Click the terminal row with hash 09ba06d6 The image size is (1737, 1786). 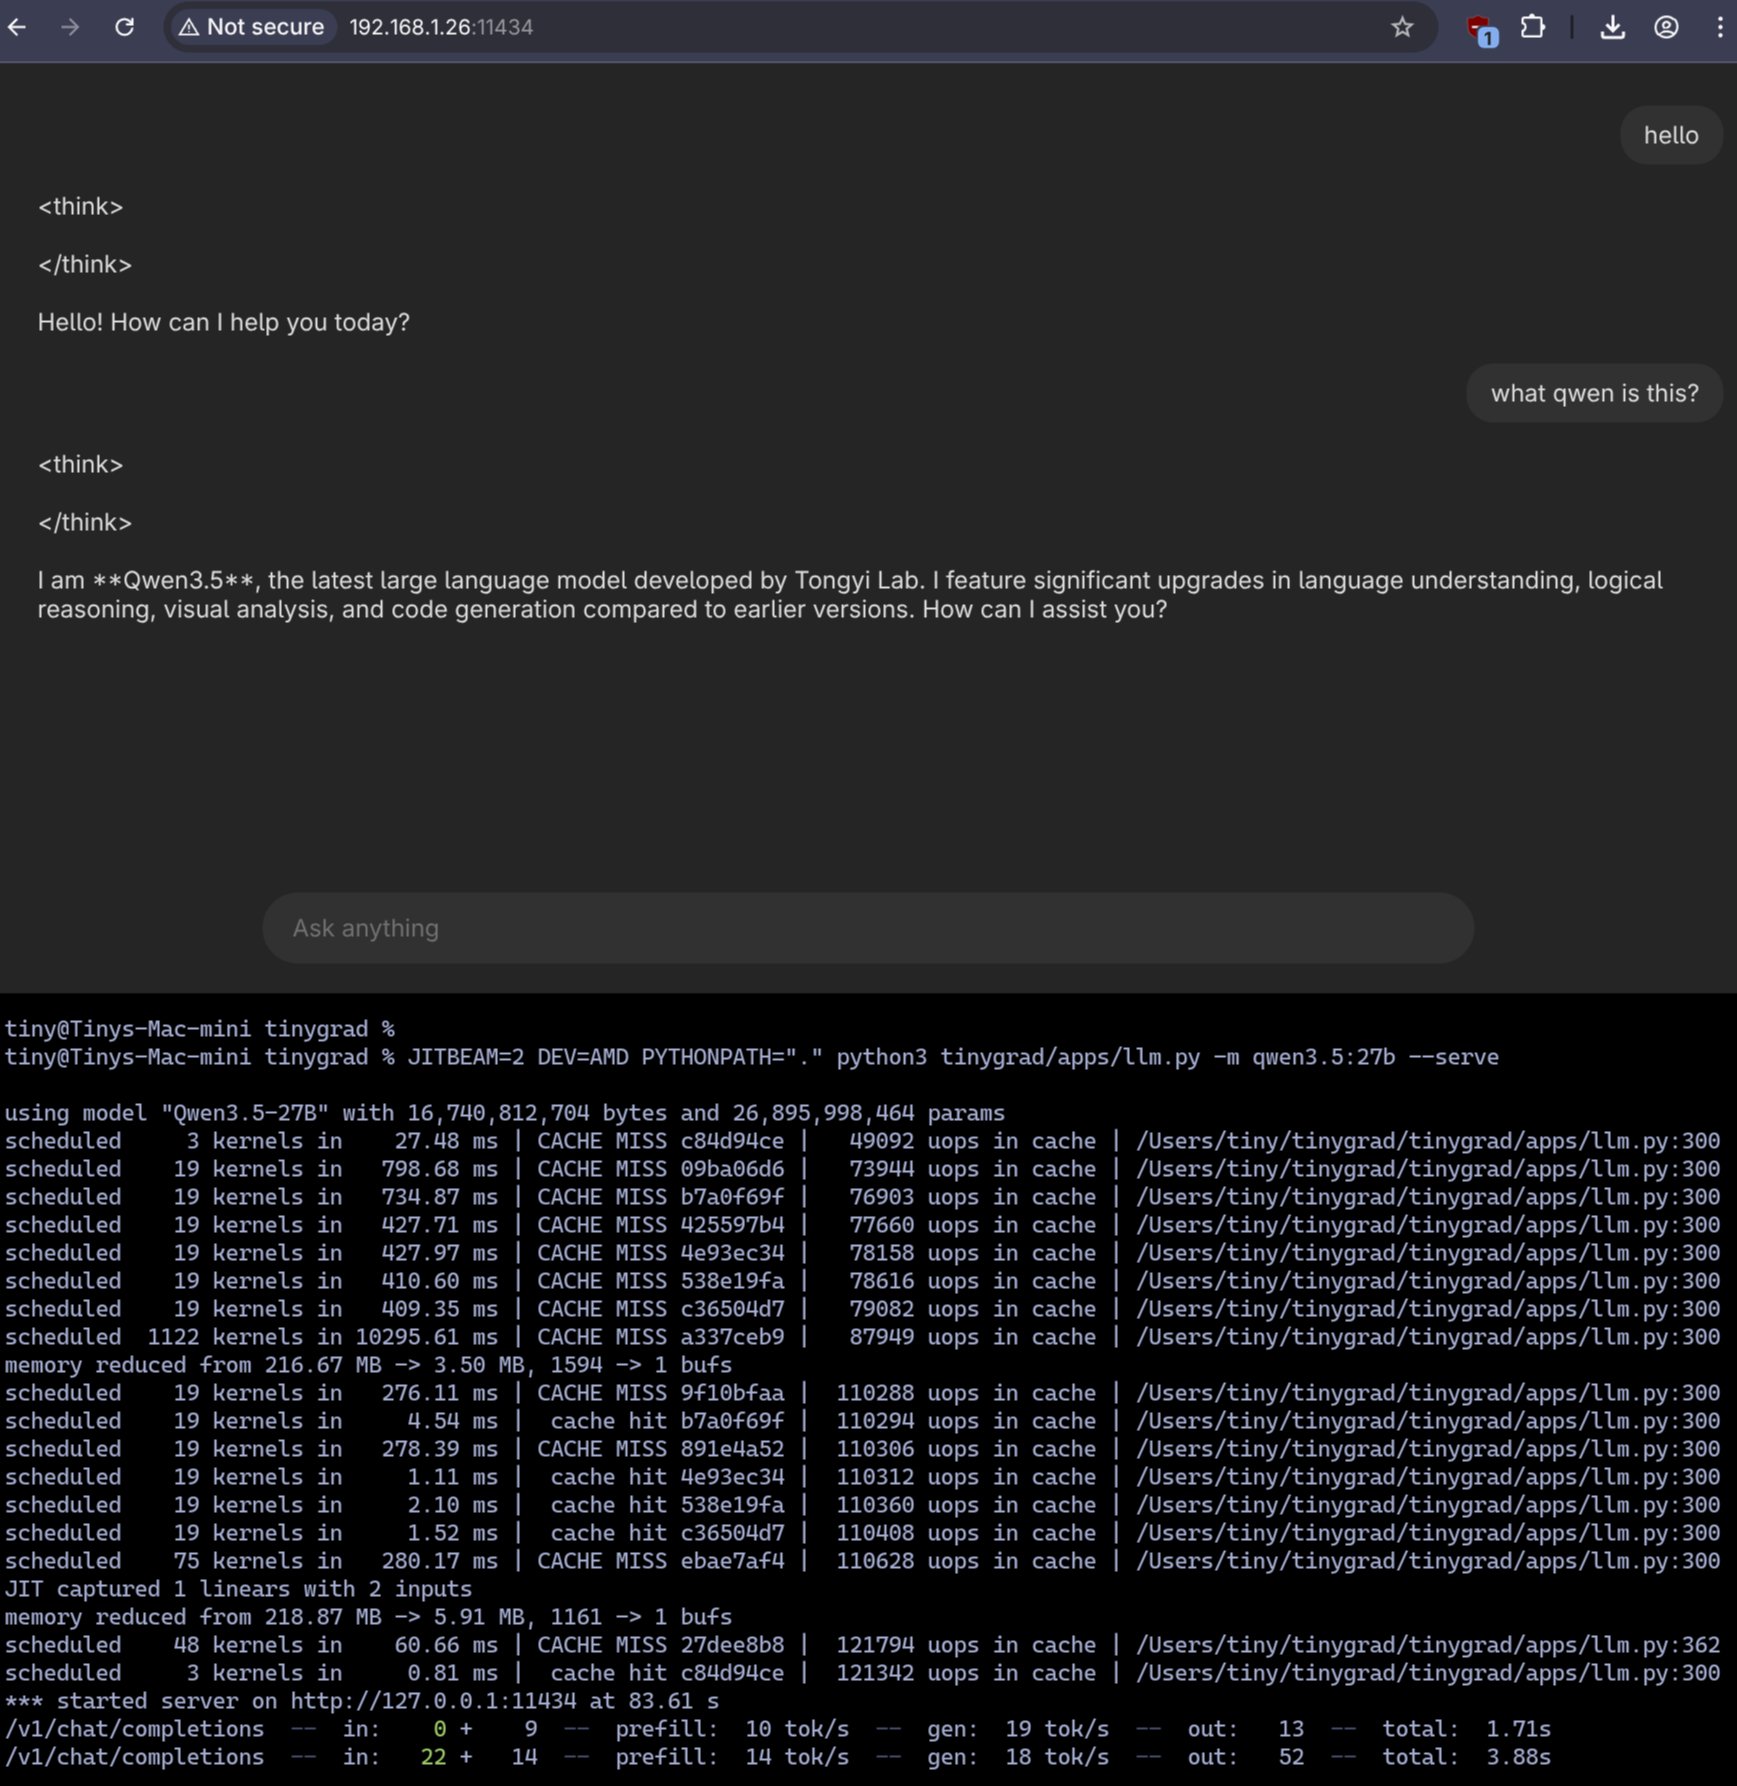(x=862, y=1169)
